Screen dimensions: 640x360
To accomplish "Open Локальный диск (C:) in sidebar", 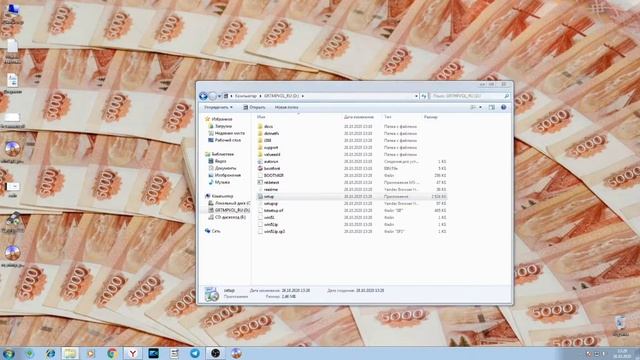I will pos(232,203).
